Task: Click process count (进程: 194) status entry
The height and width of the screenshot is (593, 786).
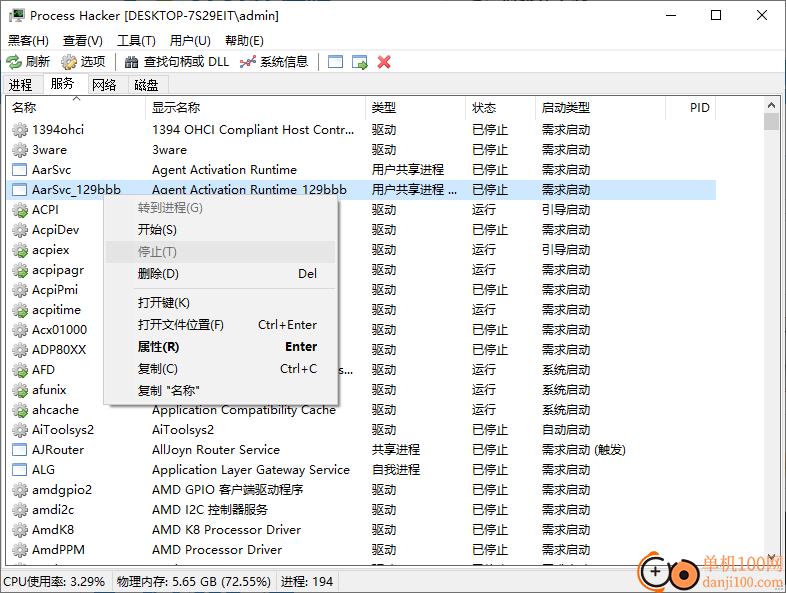Action: pyautogui.click(x=307, y=581)
